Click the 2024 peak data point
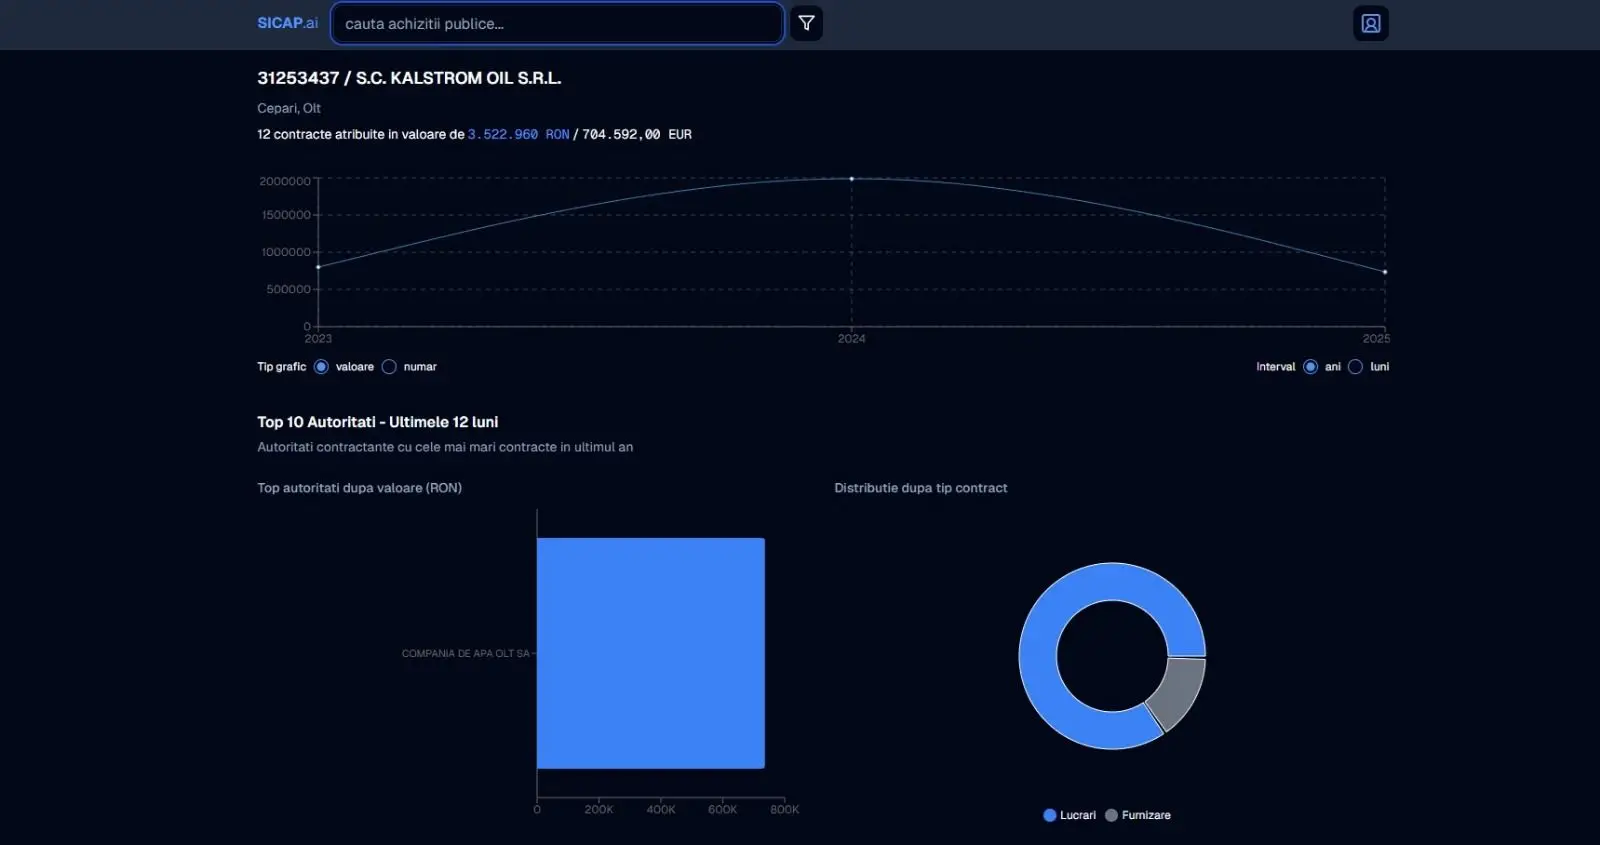The height and width of the screenshot is (845, 1600). pos(852,179)
